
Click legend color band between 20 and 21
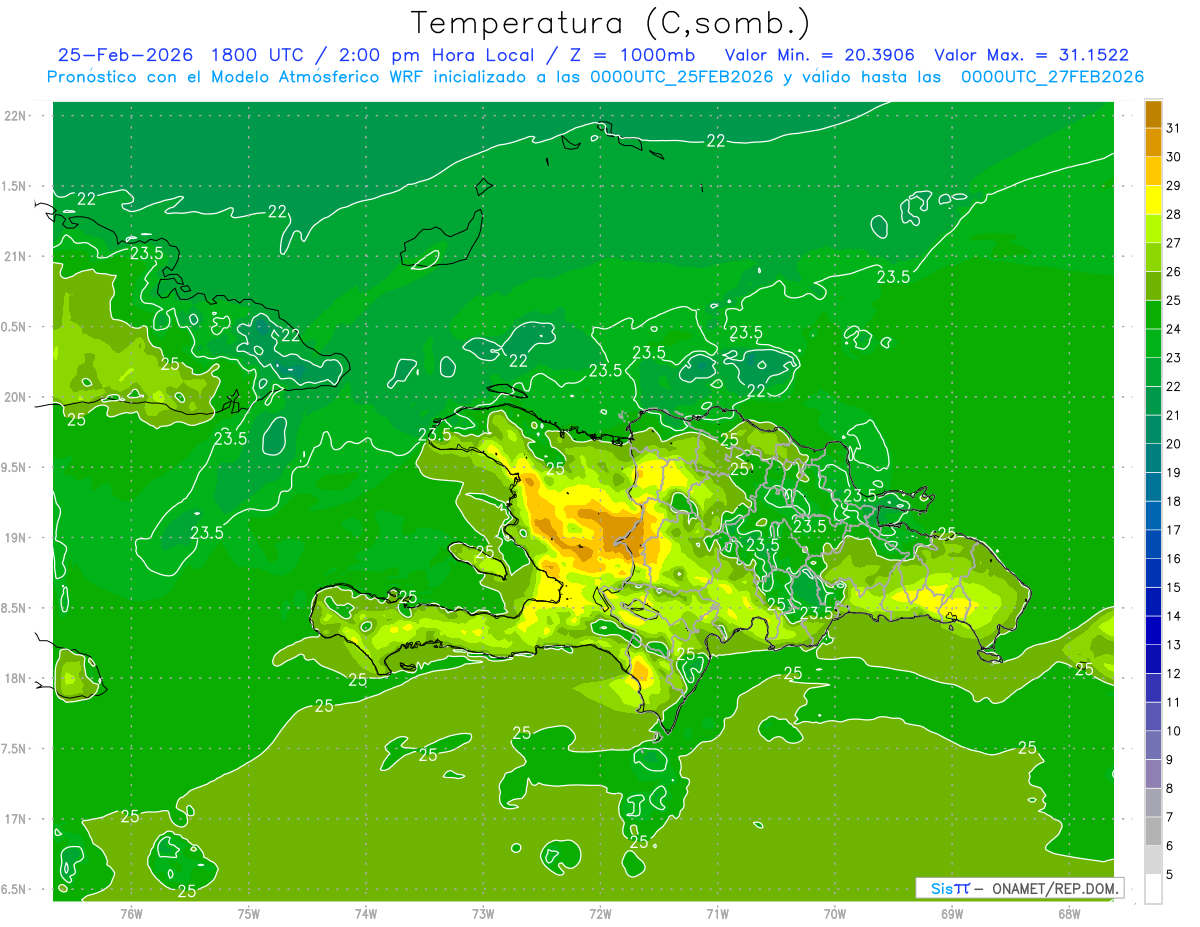click(1153, 429)
